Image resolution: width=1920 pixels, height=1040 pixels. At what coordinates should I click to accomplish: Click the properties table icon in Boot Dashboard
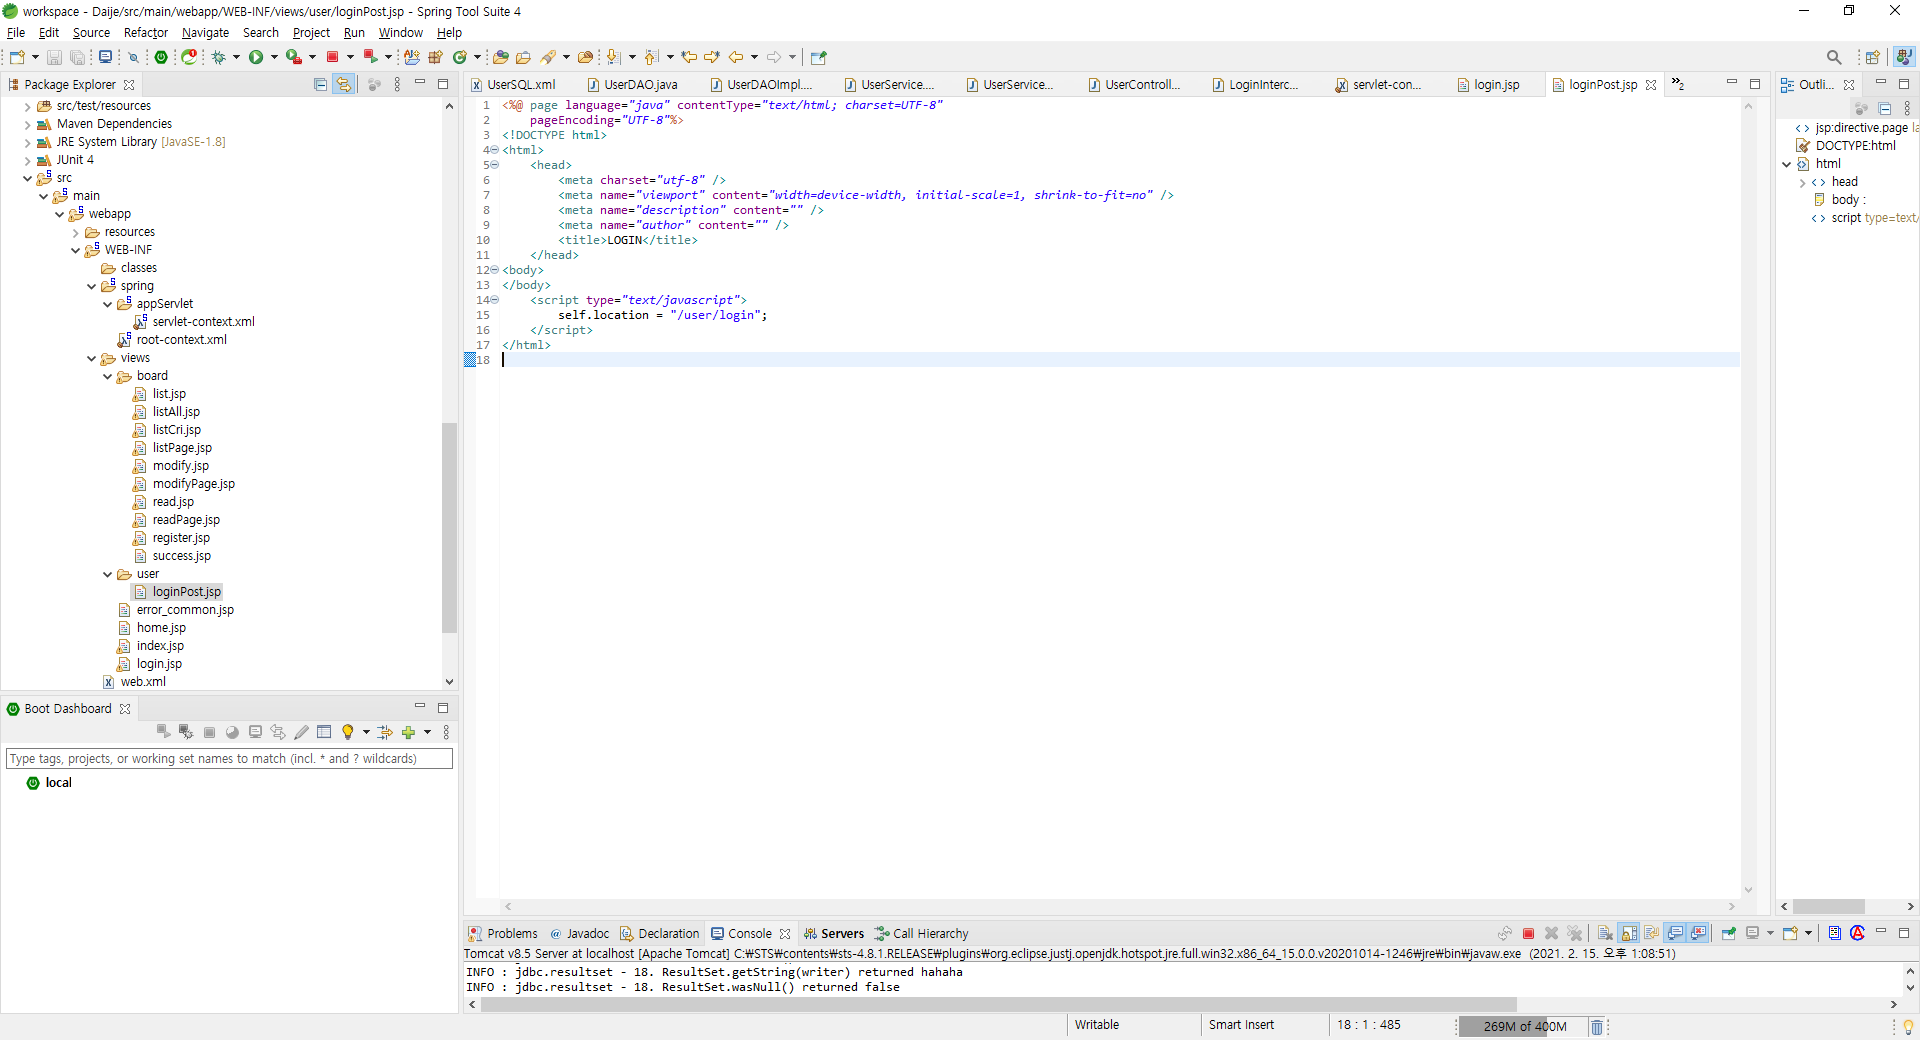324,732
